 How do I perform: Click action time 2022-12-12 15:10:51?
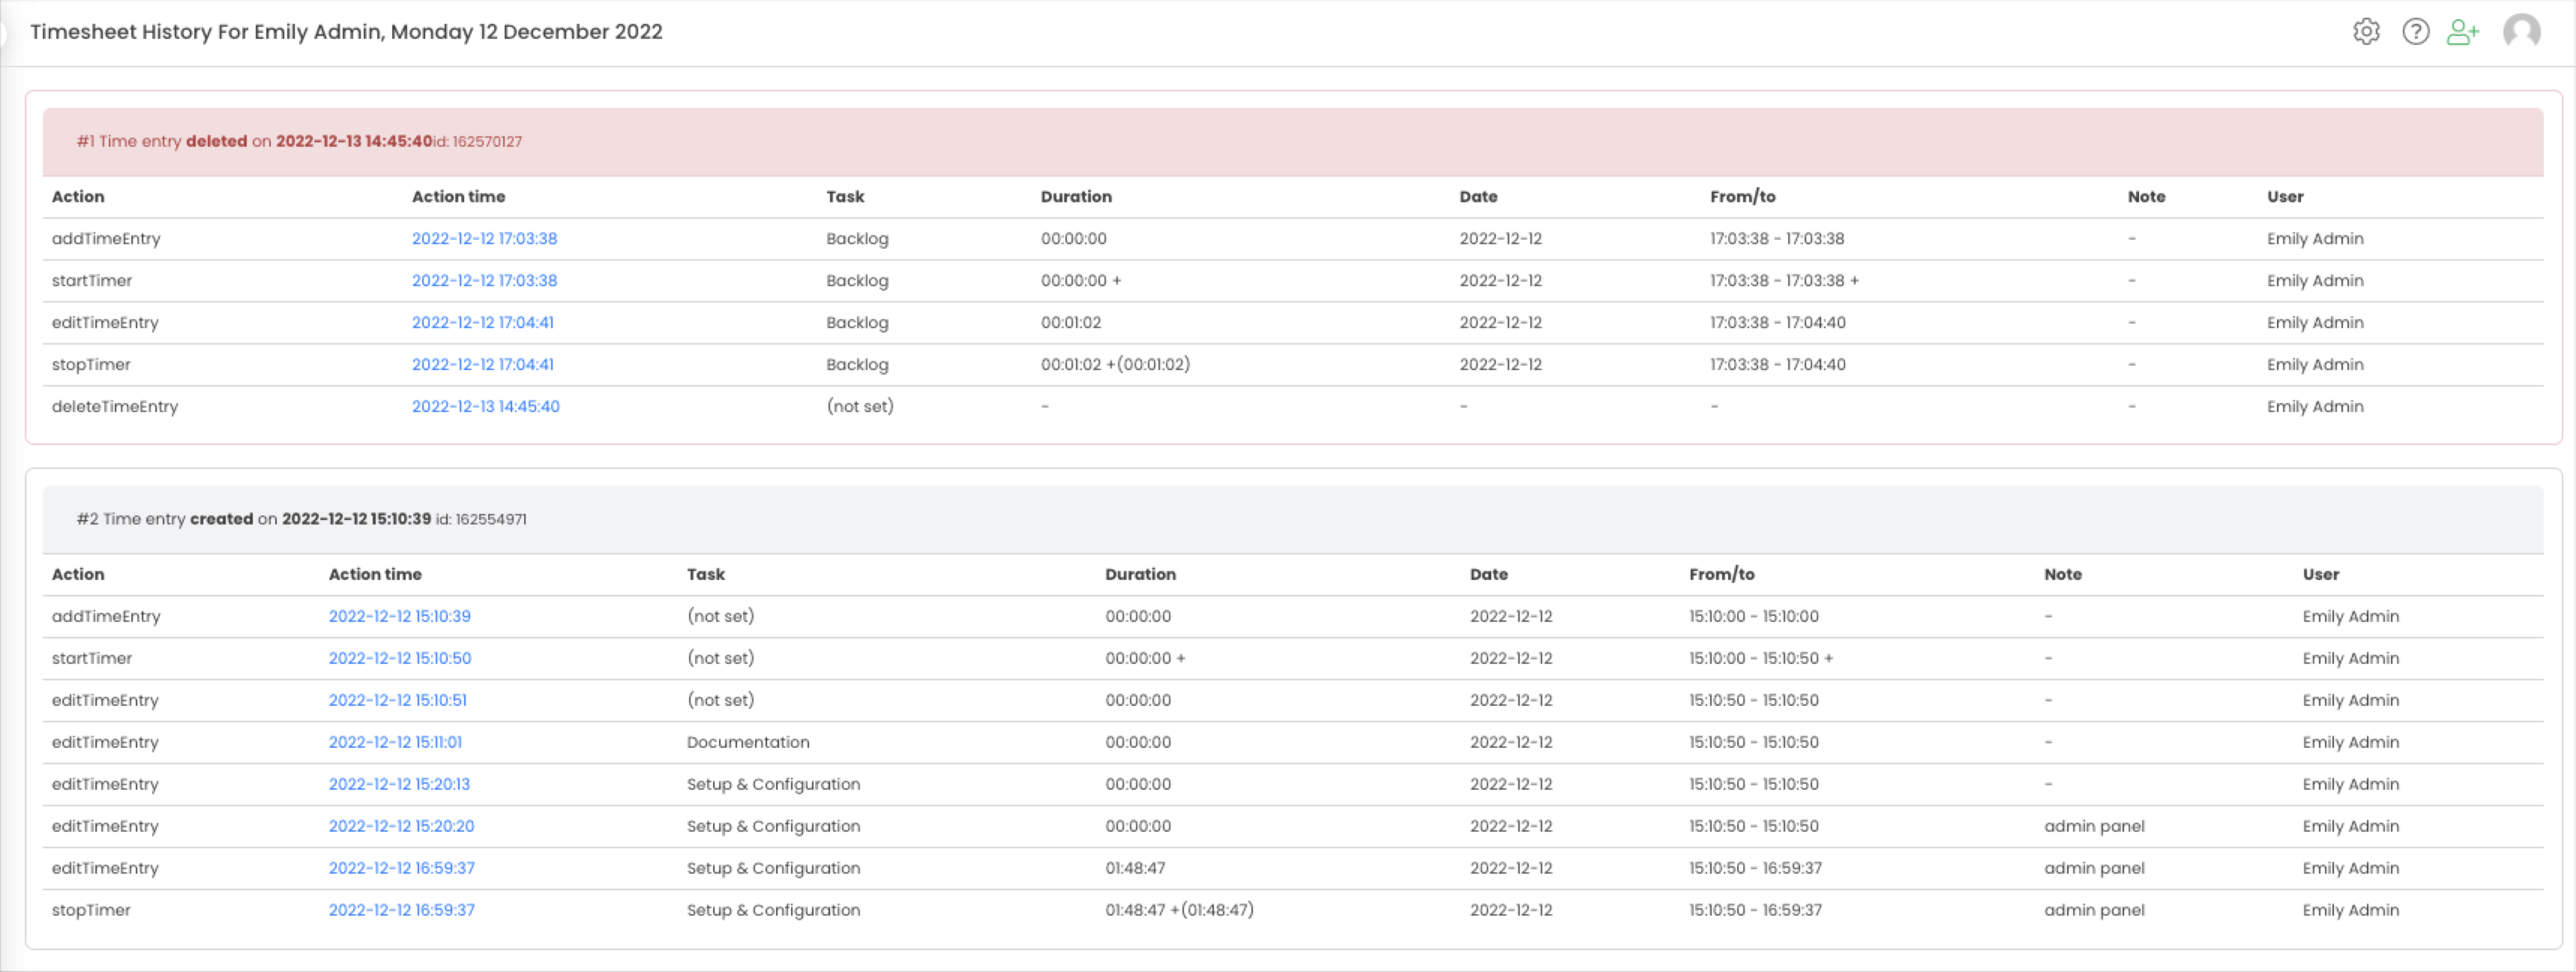coord(397,701)
